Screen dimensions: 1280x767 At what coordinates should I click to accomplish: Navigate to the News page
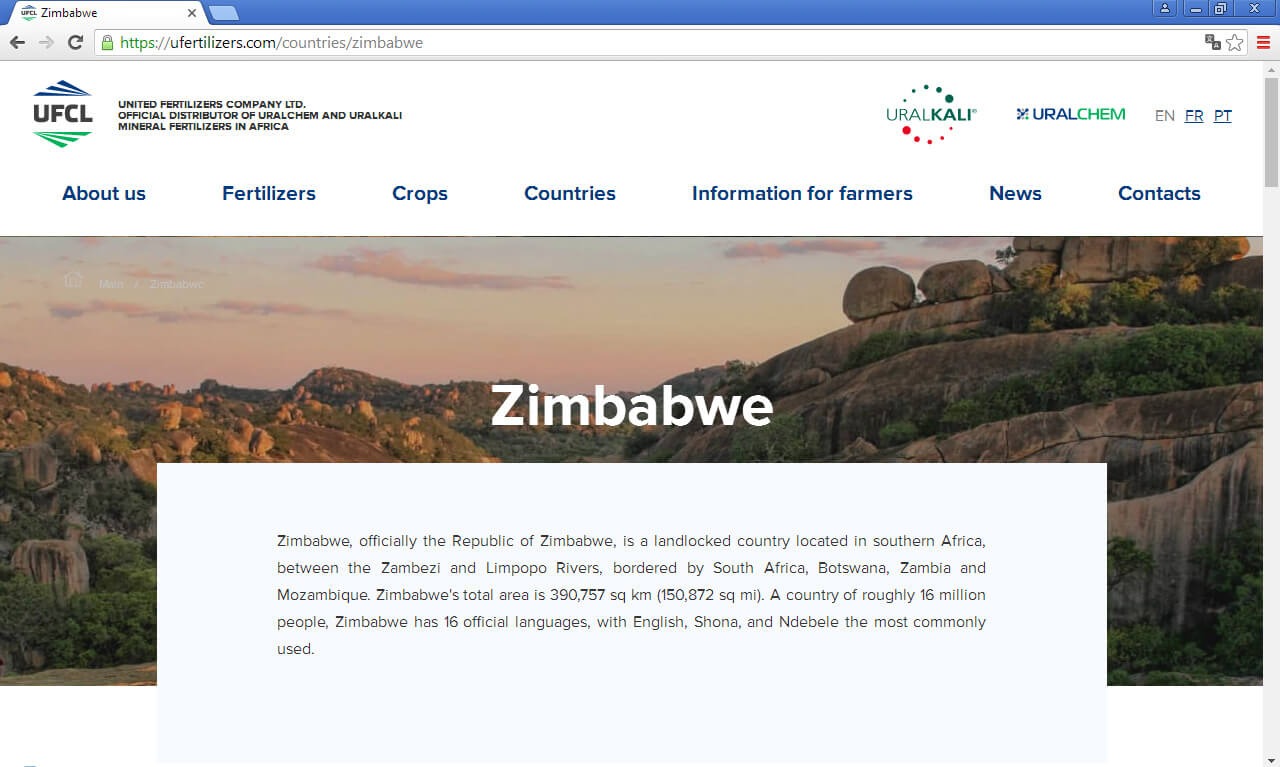coord(1015,194)
